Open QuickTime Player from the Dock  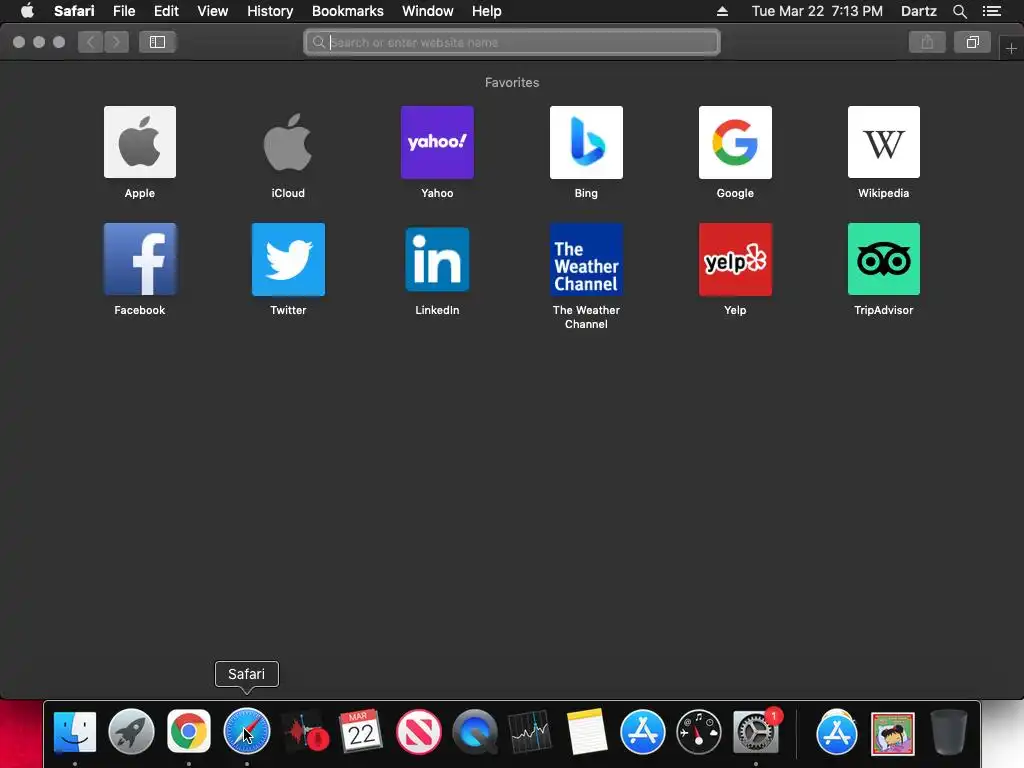click(475, 731)
